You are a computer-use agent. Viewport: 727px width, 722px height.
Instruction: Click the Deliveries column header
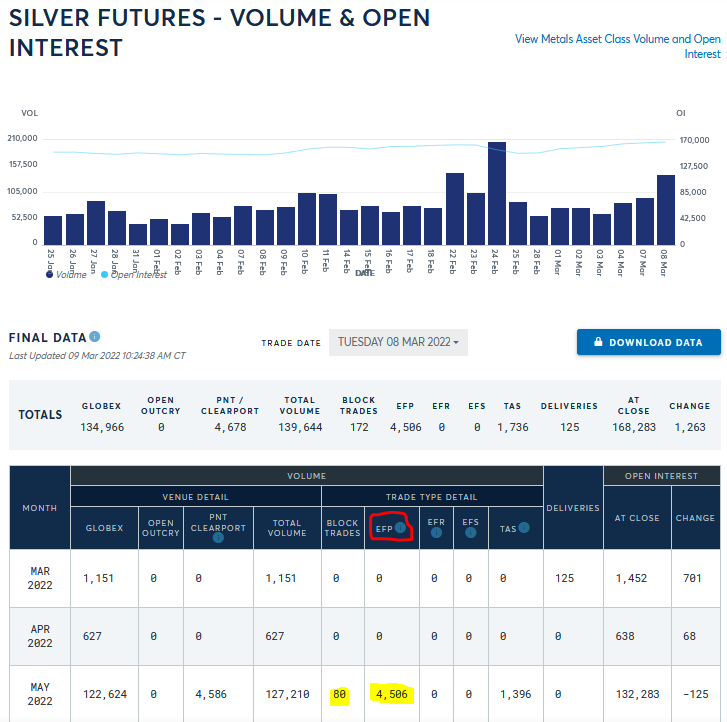573,508
